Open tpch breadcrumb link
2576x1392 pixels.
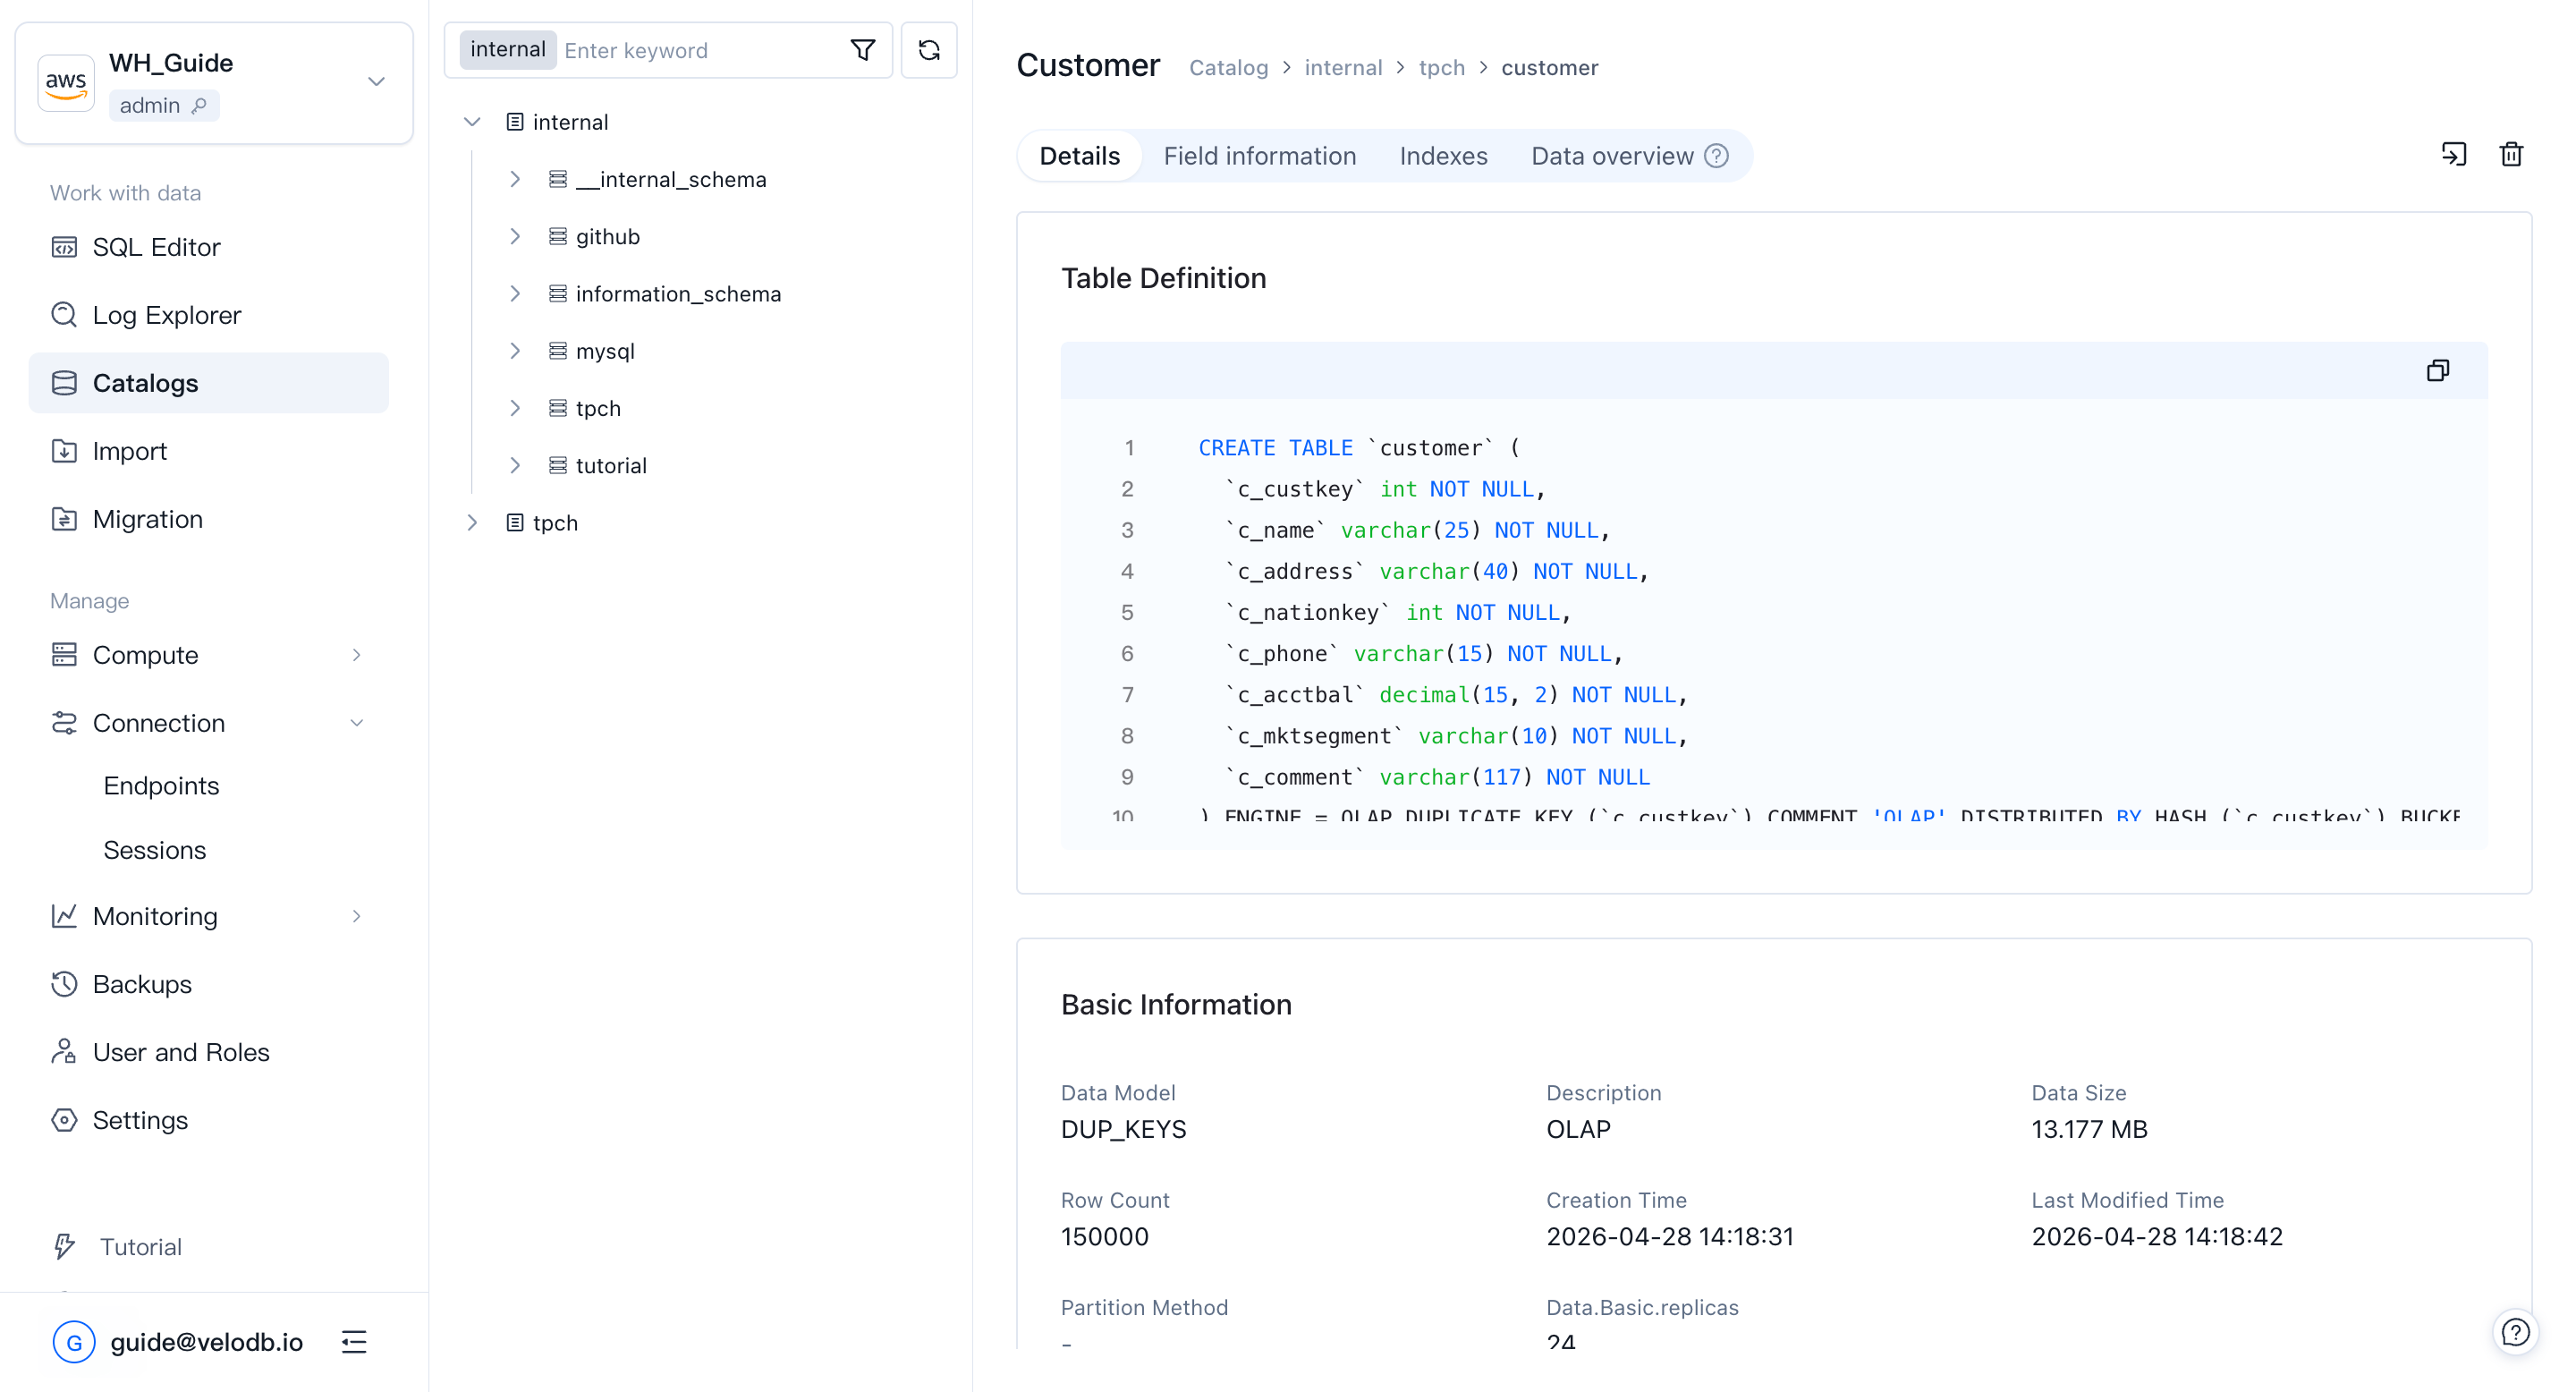1441,67
